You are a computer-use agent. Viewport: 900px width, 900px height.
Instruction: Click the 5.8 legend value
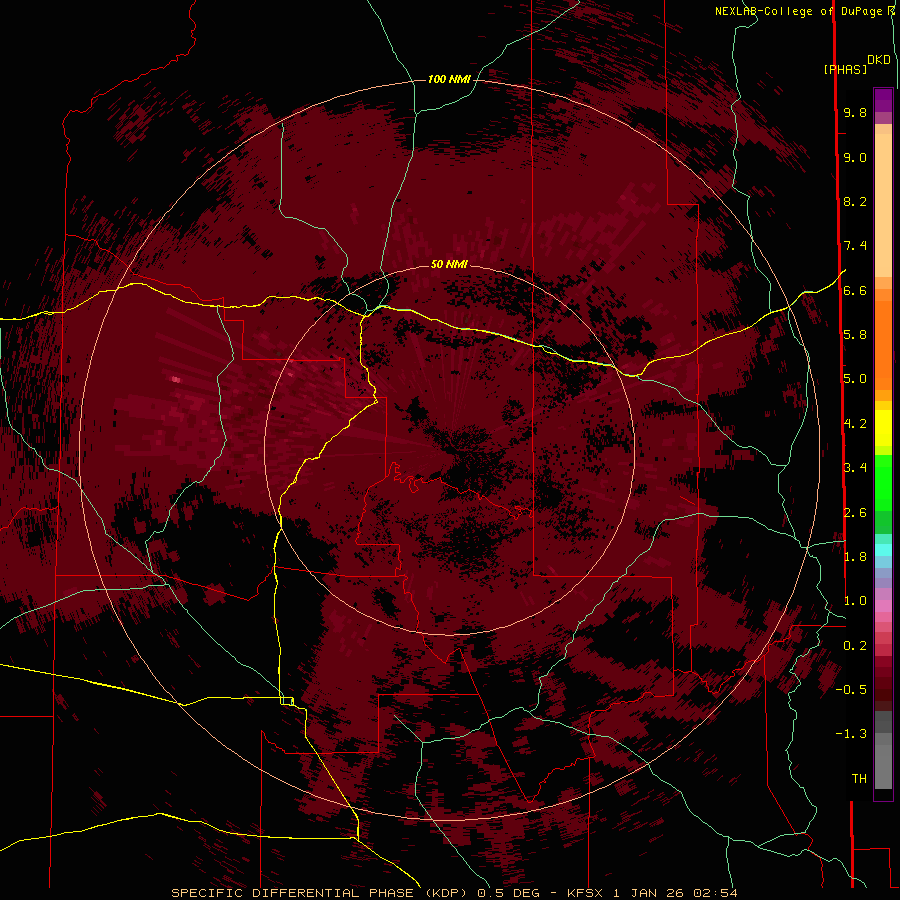click(855, 335)
